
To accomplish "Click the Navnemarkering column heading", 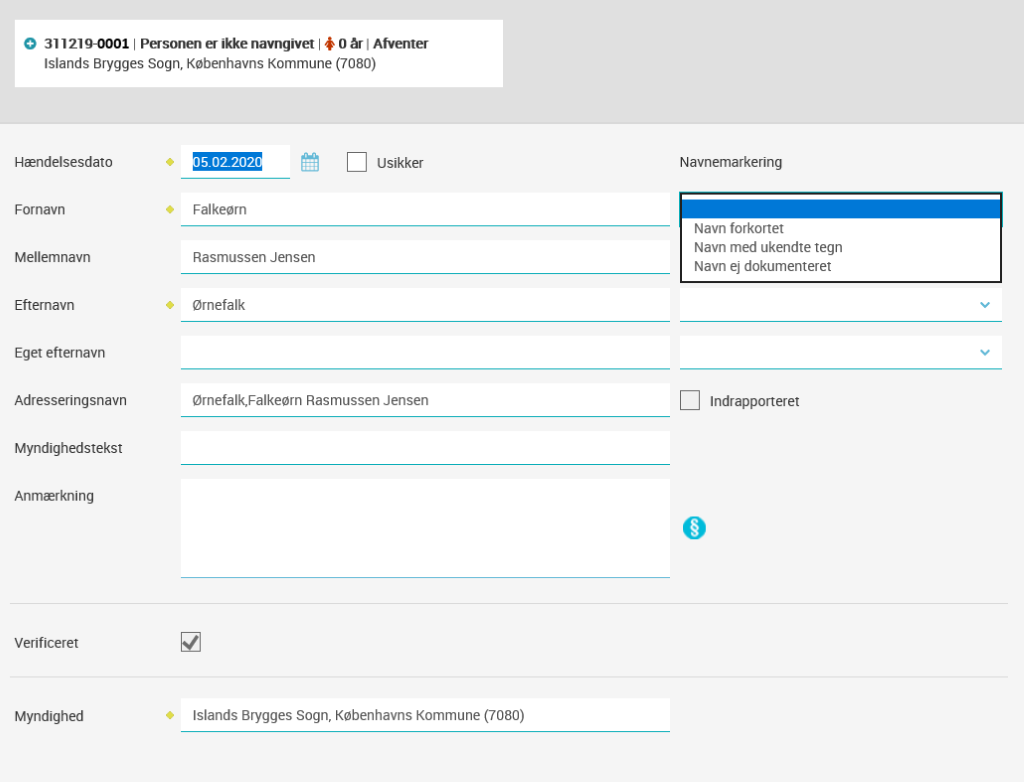I will pyautogui.click(x=731, y=162).
